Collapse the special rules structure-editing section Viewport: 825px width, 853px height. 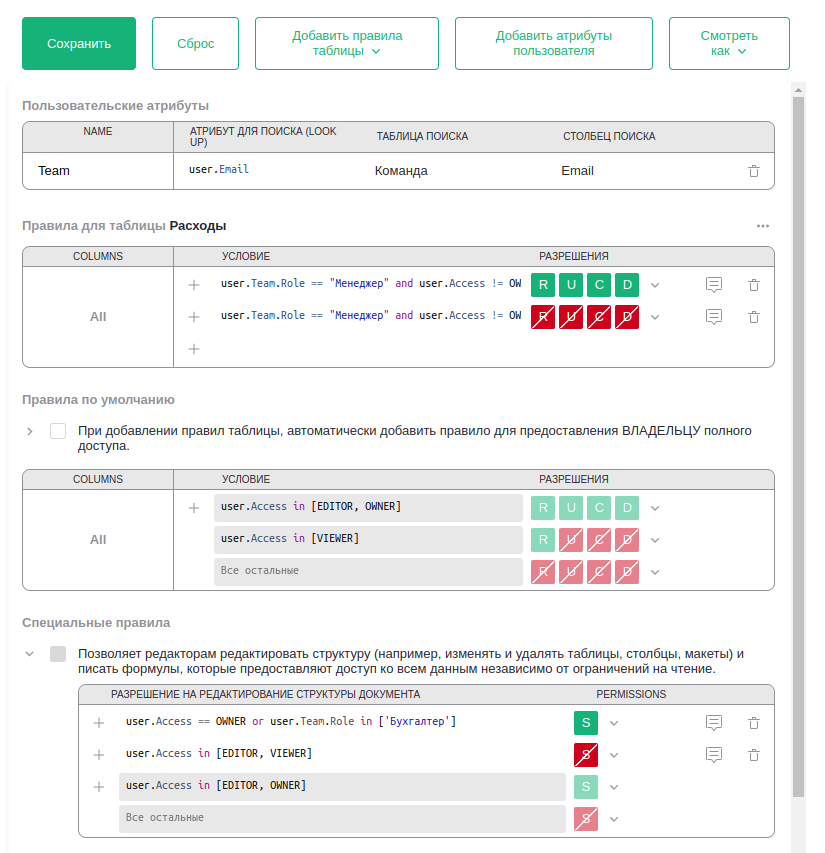[30, 654]
